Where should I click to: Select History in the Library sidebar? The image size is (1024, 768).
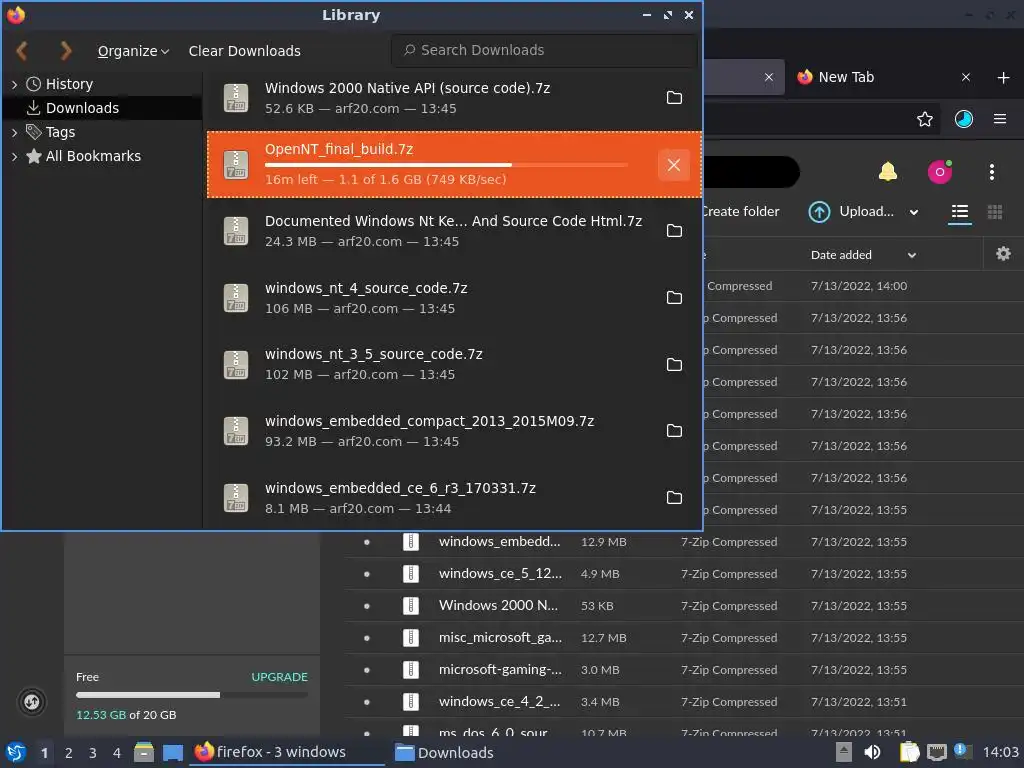pyautogui.click(x=69, y=84)
